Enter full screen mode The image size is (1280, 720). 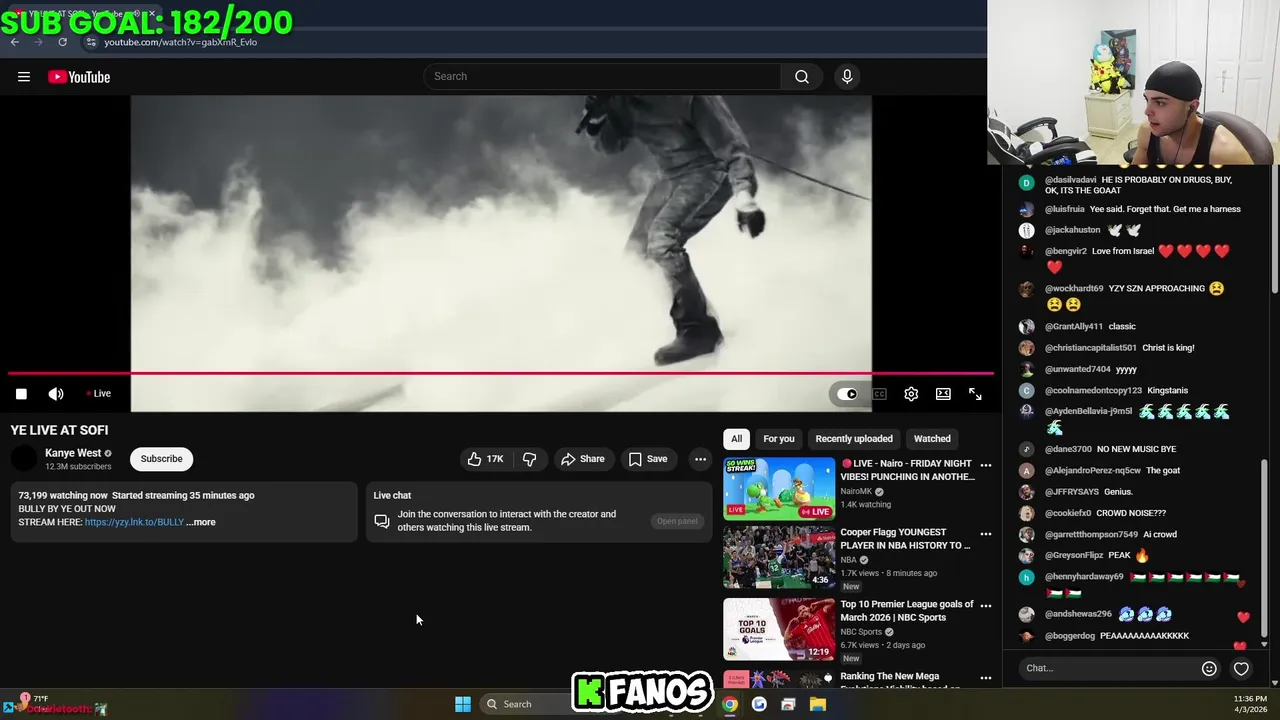pyautogui.click(x=975, y=394)
